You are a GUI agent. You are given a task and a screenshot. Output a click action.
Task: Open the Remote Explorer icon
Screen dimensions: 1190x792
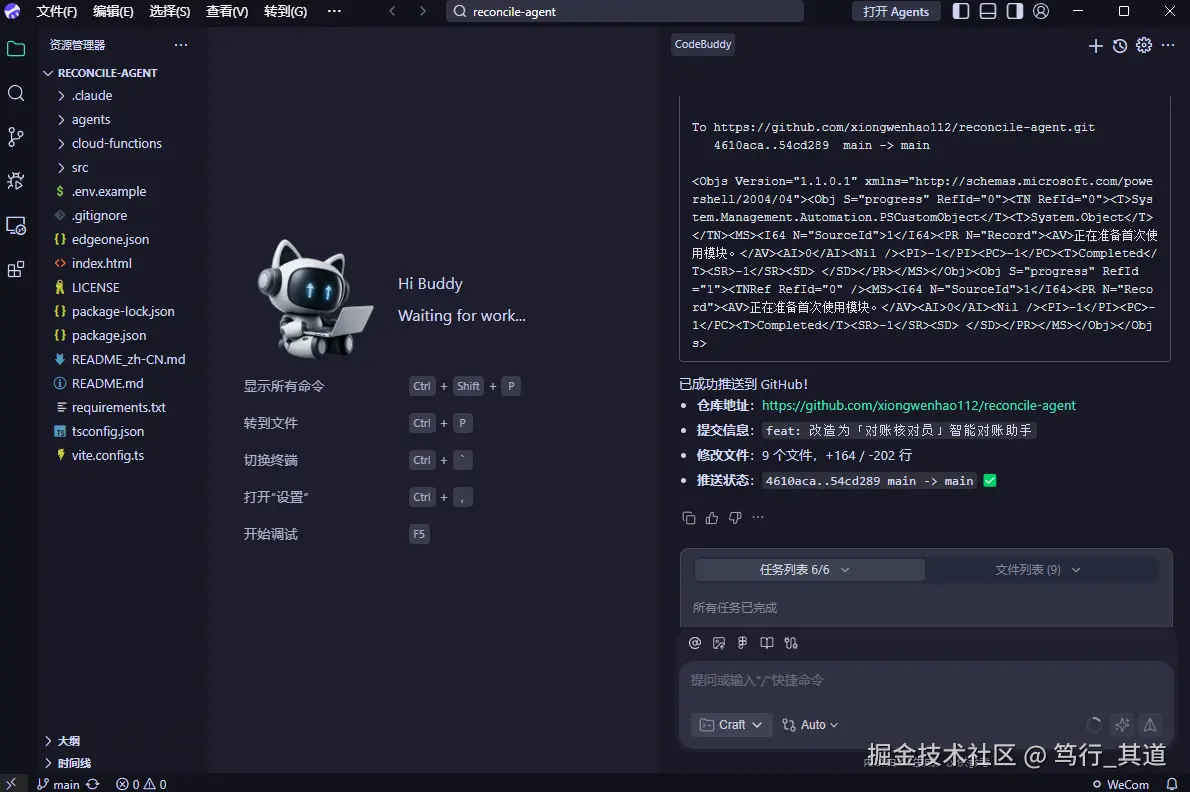16,225
